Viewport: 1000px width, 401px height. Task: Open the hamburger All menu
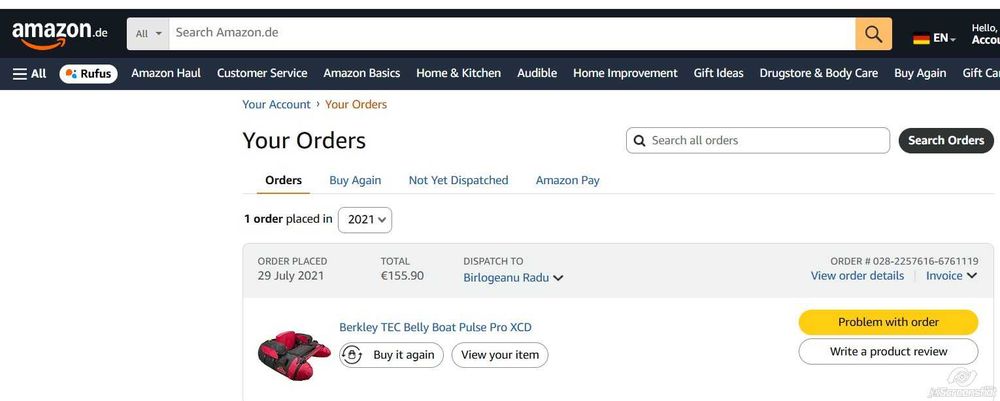click(29, 73)
